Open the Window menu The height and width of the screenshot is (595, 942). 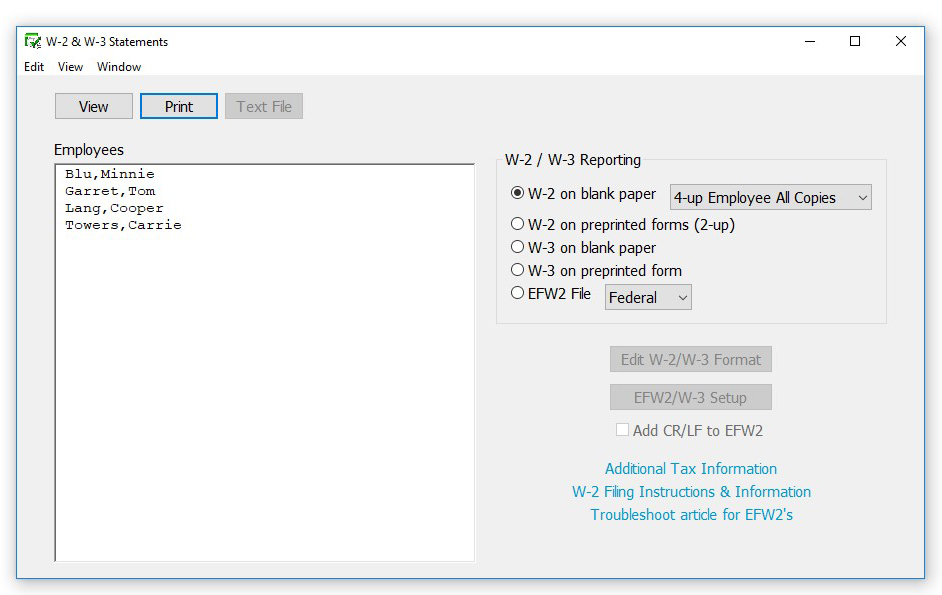(x=118, y=67)
